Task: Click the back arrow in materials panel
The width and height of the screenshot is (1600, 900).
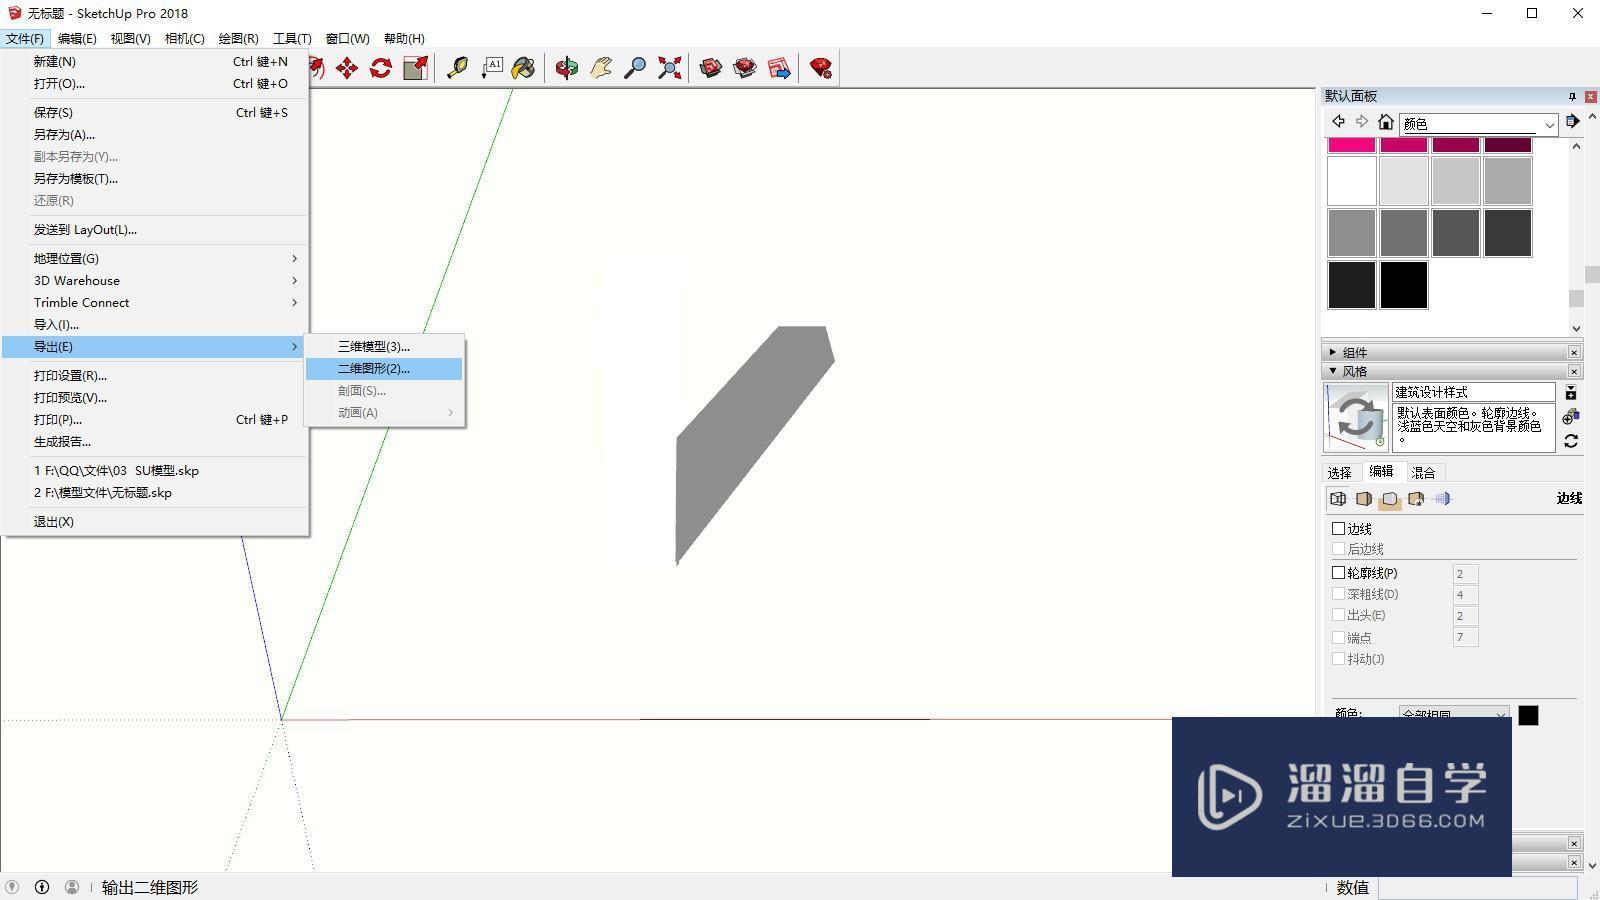Action: (1338, 122)
